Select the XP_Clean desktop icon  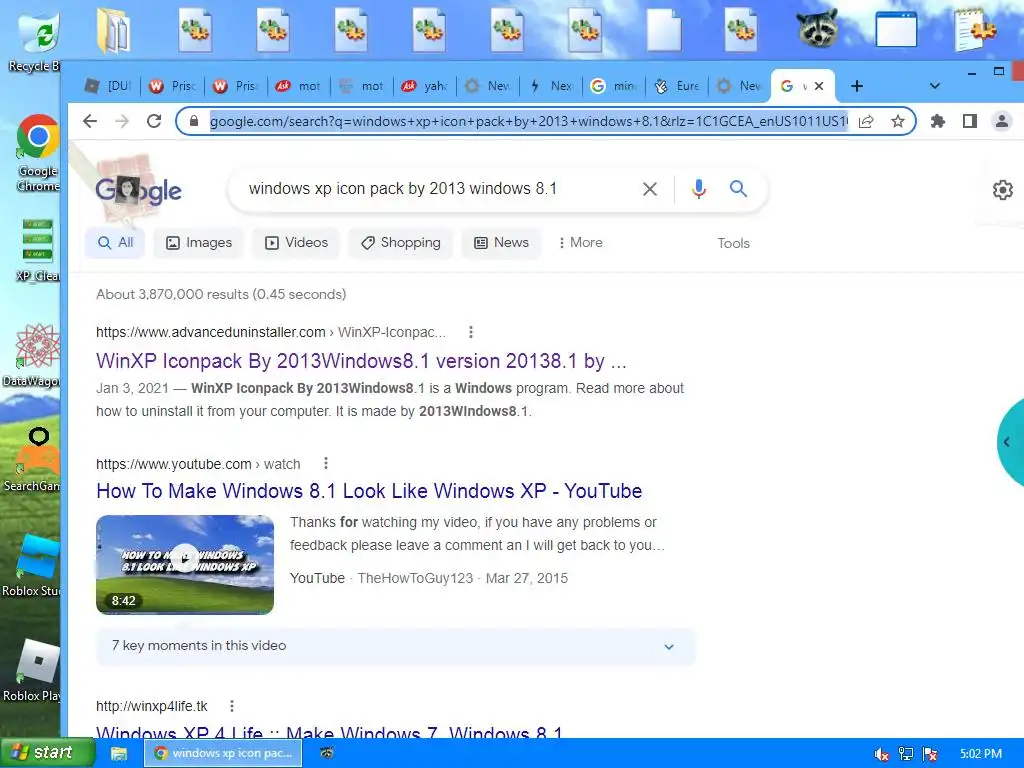click(37, 250)
